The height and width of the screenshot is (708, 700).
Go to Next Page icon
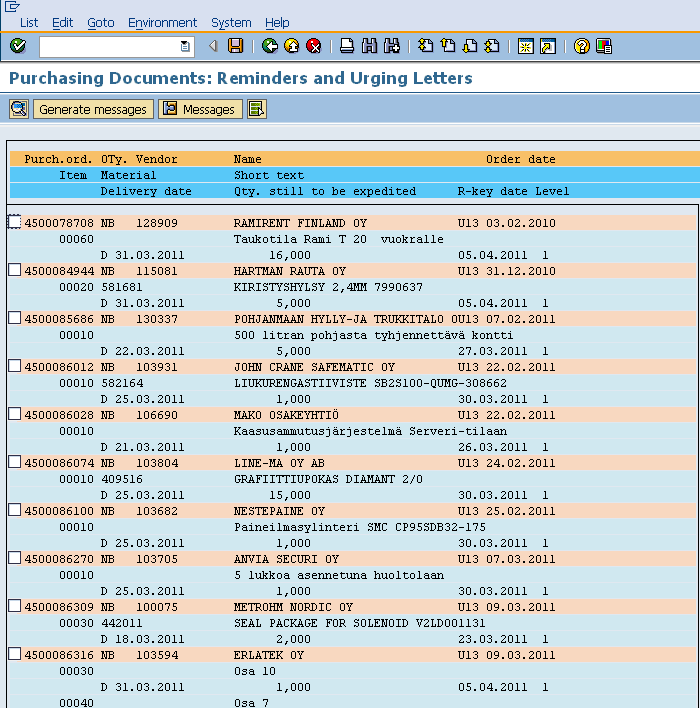[470, 46]
